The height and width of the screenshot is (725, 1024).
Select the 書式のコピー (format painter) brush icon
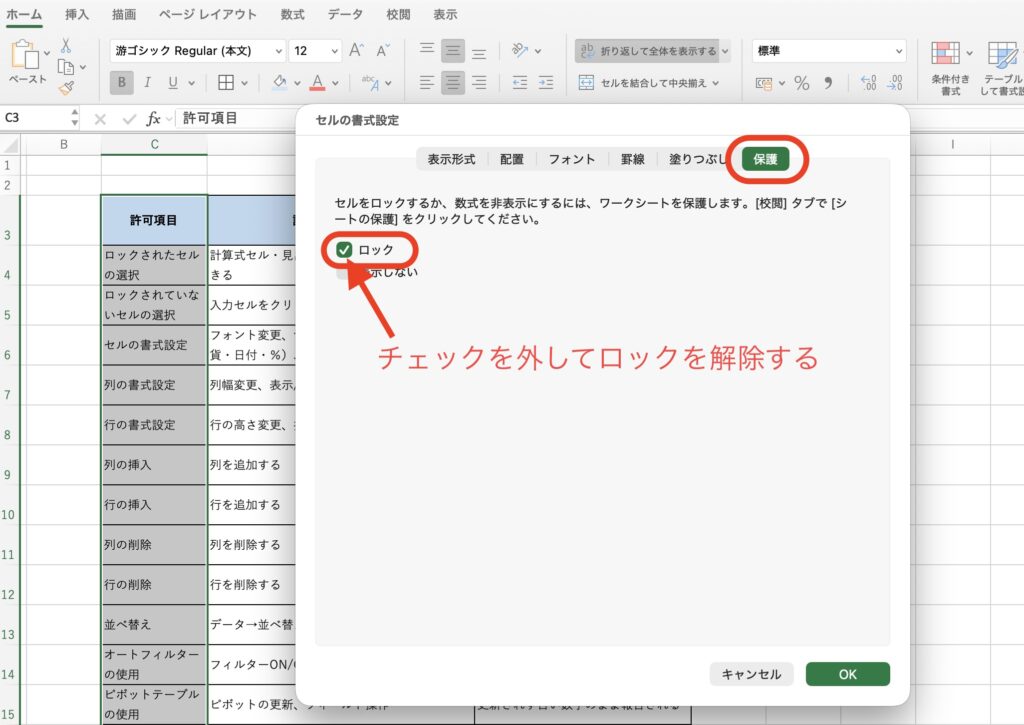tap(67, 88)
